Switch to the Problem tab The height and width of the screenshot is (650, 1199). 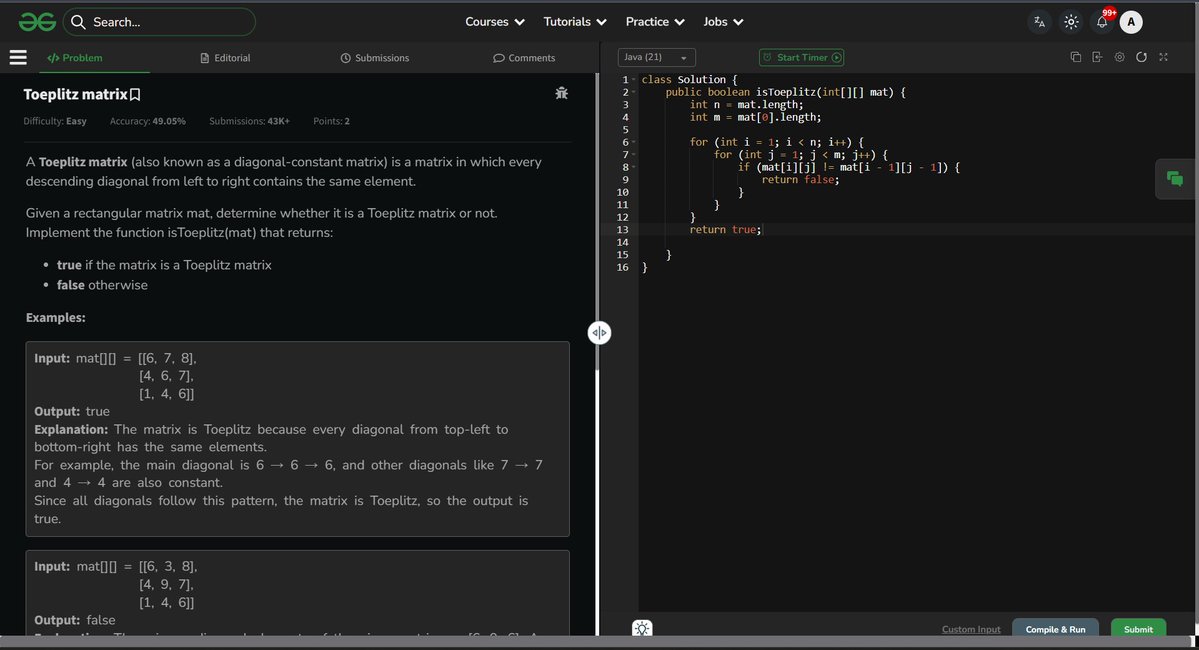click(x=75, y=58)
